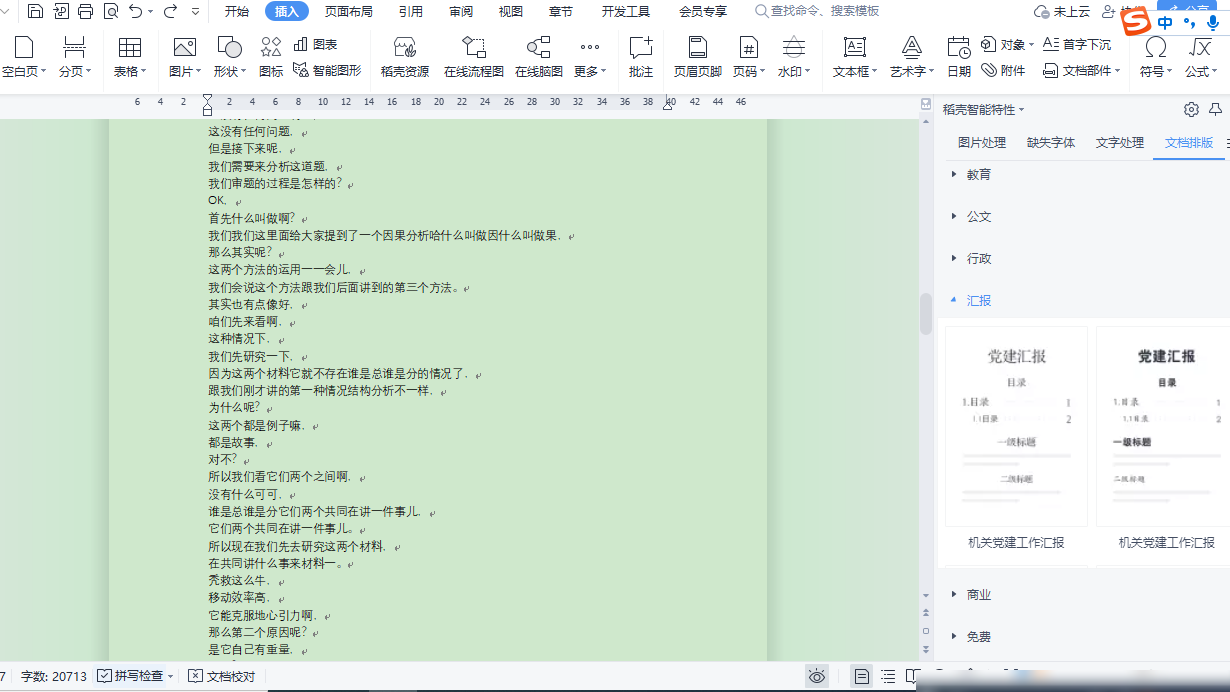Insert an attachment (附件)
Viewport: 1230px width, 692px height.
1003,70
